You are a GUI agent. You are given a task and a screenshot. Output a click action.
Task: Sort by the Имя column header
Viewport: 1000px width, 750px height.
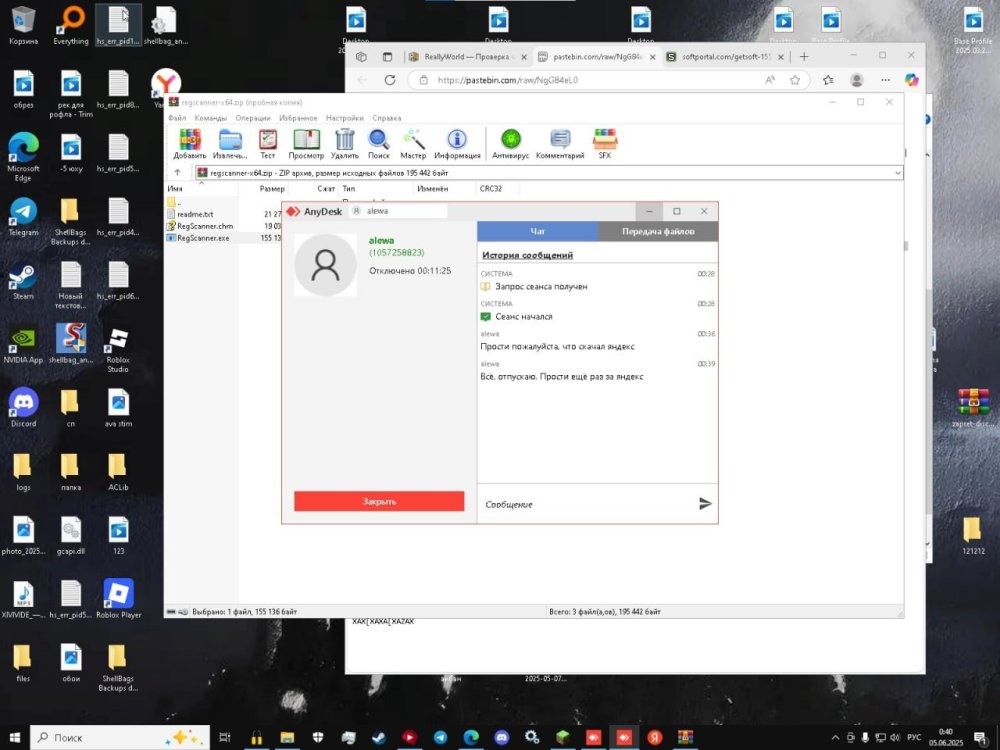[202, 189]
